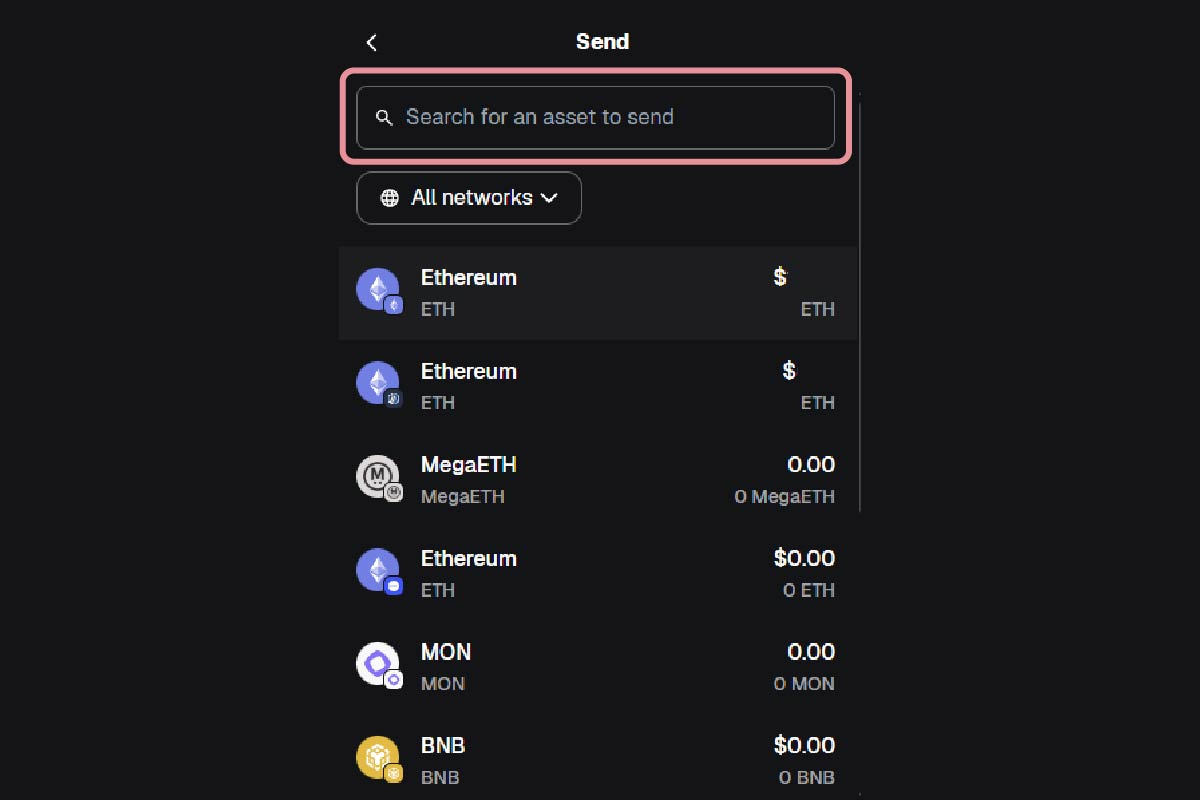1200x800 pixels.
Task: Select the MegaETH asset name
Action: point(468,465)
